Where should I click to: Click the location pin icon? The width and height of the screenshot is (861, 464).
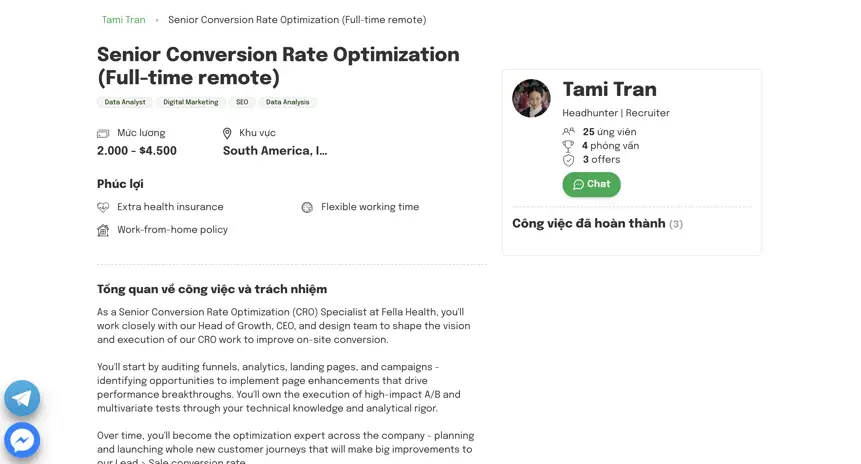227,133
